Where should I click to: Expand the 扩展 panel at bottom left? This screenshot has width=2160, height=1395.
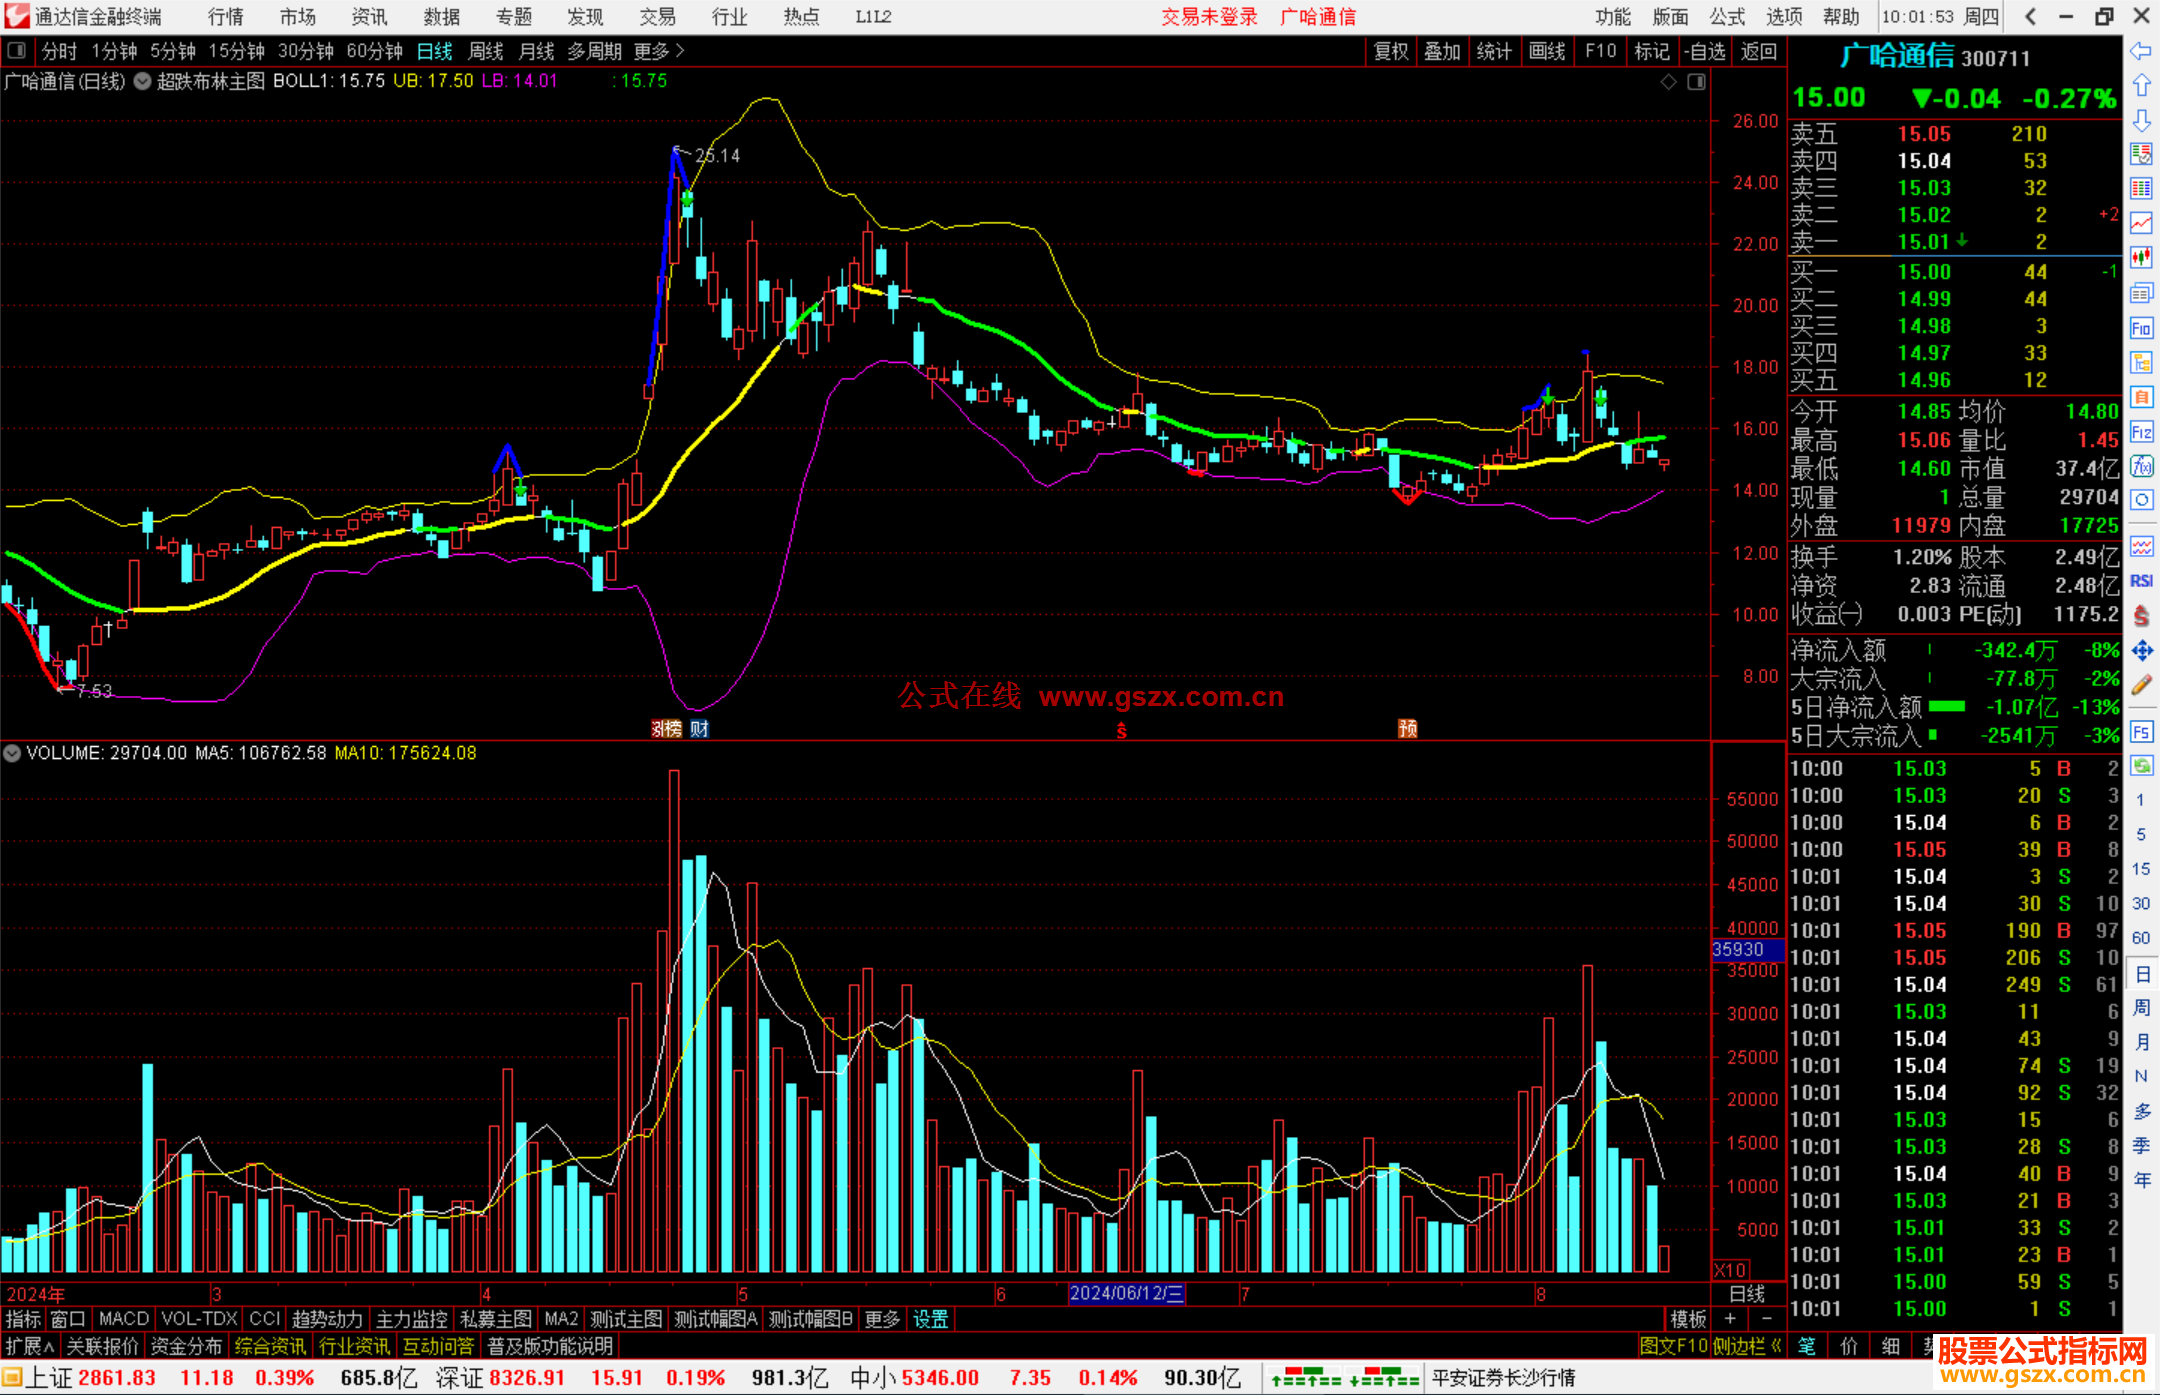[30, 1346]
